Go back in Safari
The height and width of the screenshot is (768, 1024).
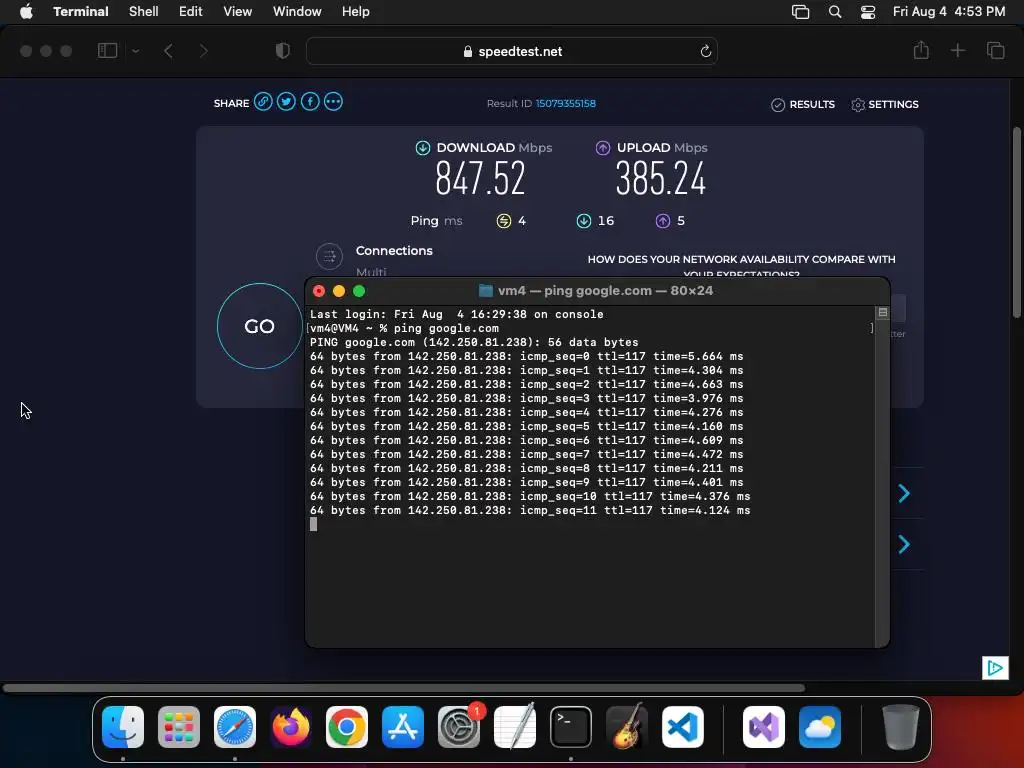(x=168, y=50)
